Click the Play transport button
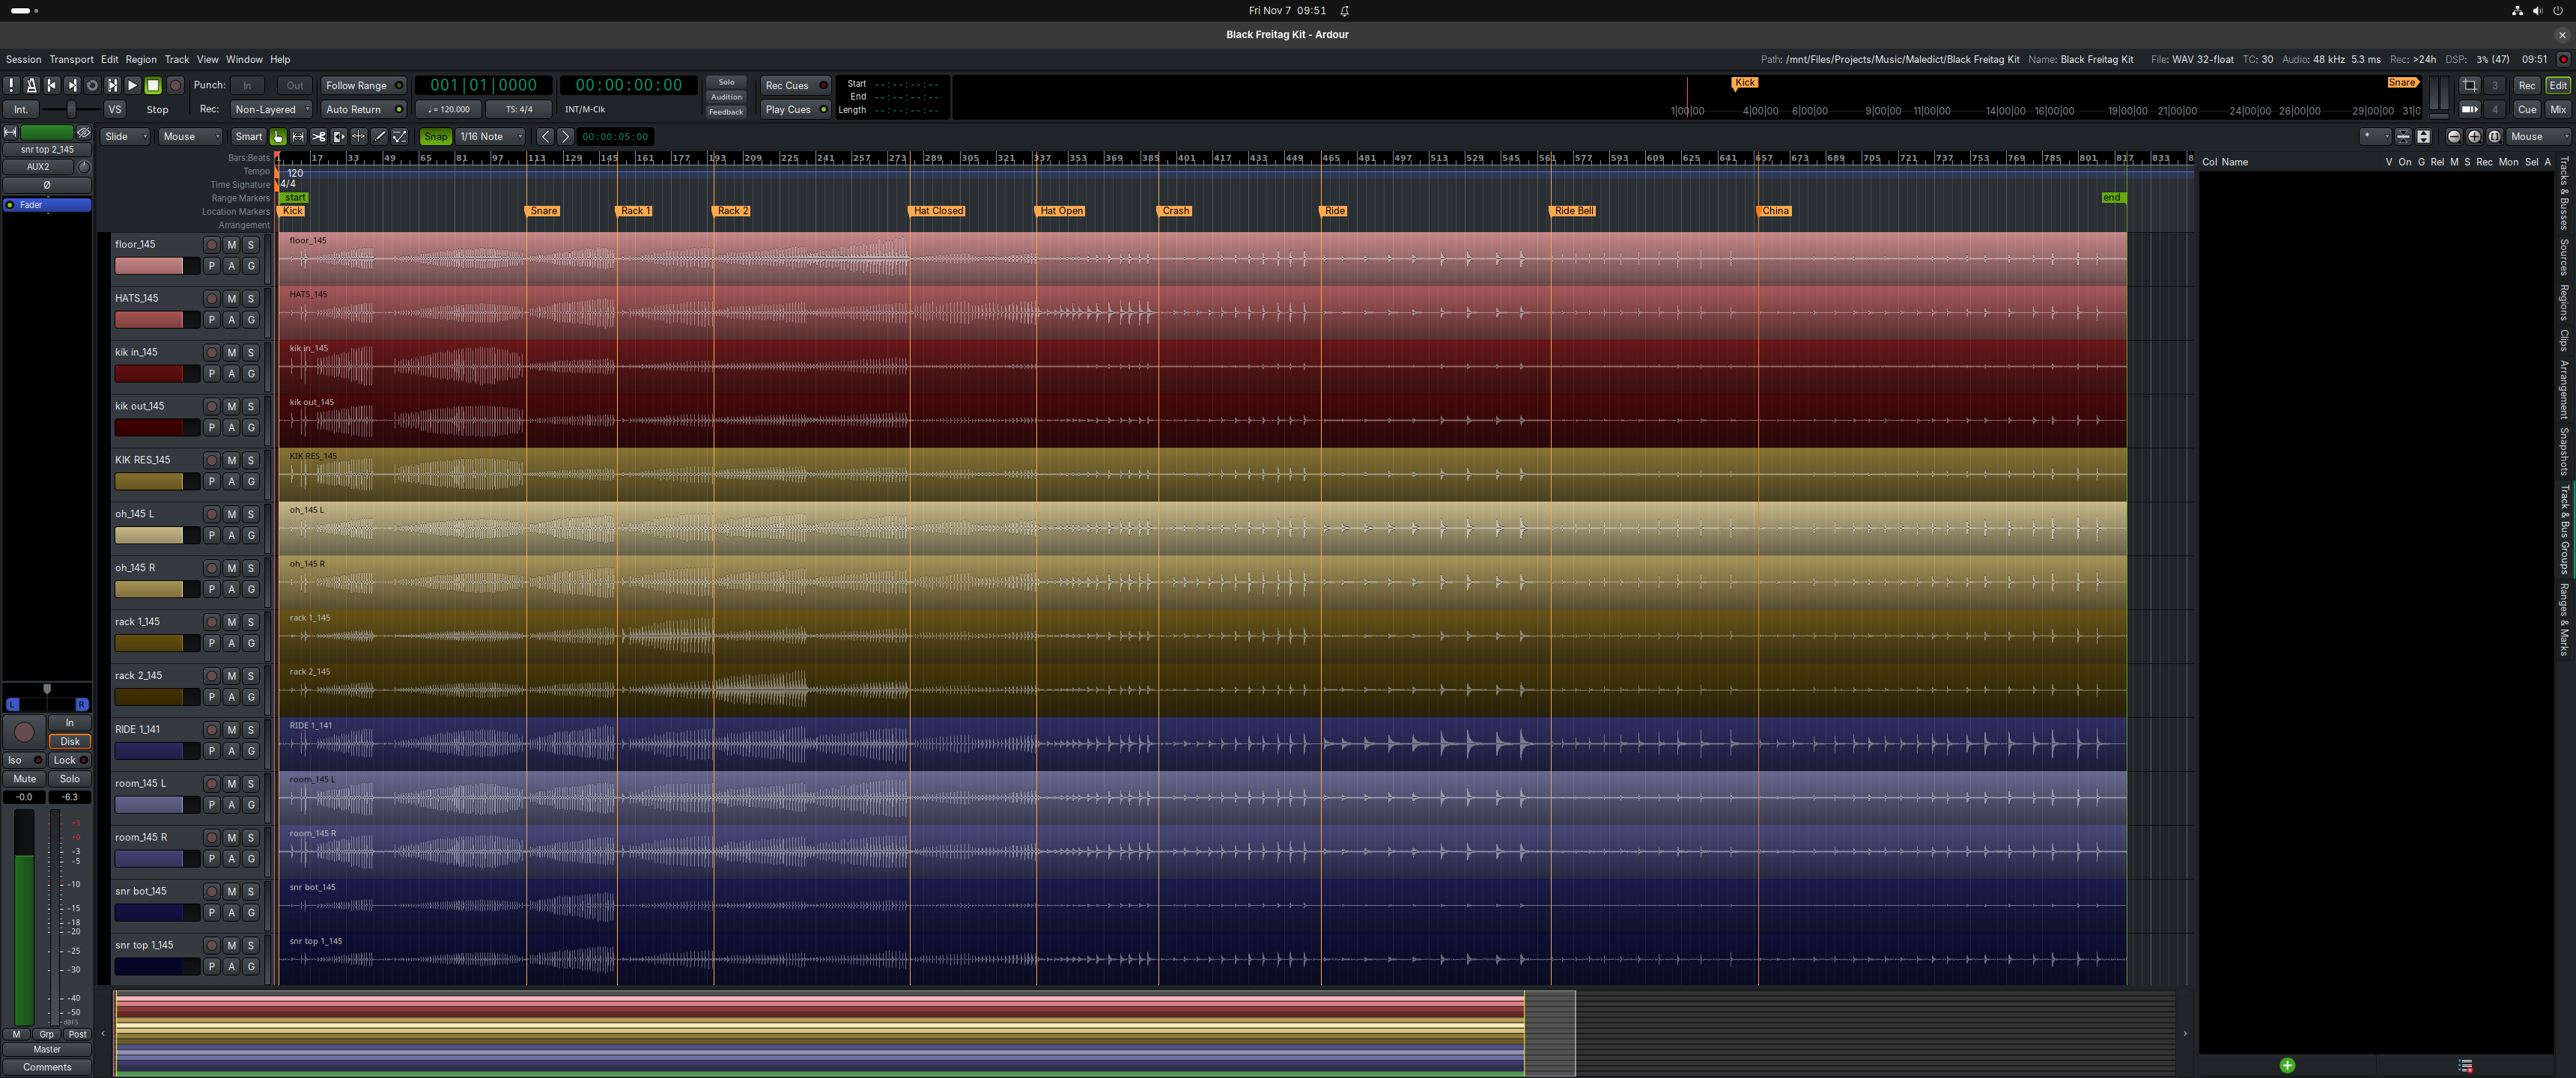Image resolution: width=2576 pixels, height=1078 pixels. (132, 86)
